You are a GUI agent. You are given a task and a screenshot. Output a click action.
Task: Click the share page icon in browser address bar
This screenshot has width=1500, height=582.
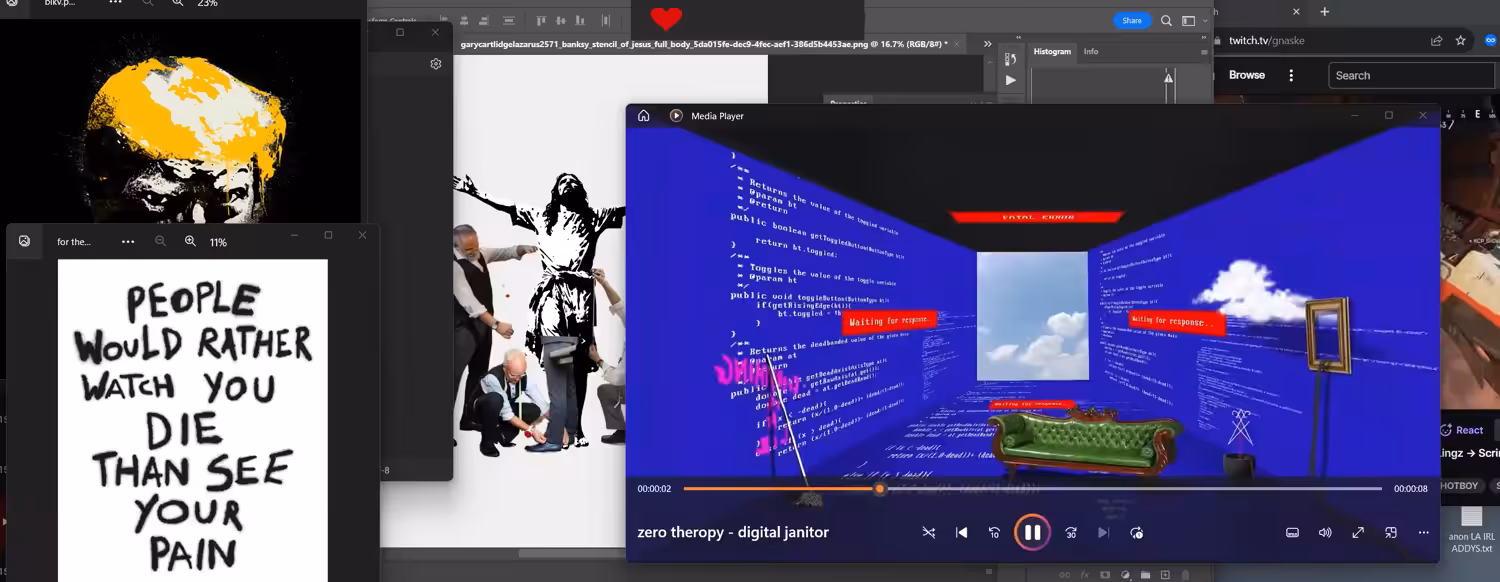tap(1437, 41)
